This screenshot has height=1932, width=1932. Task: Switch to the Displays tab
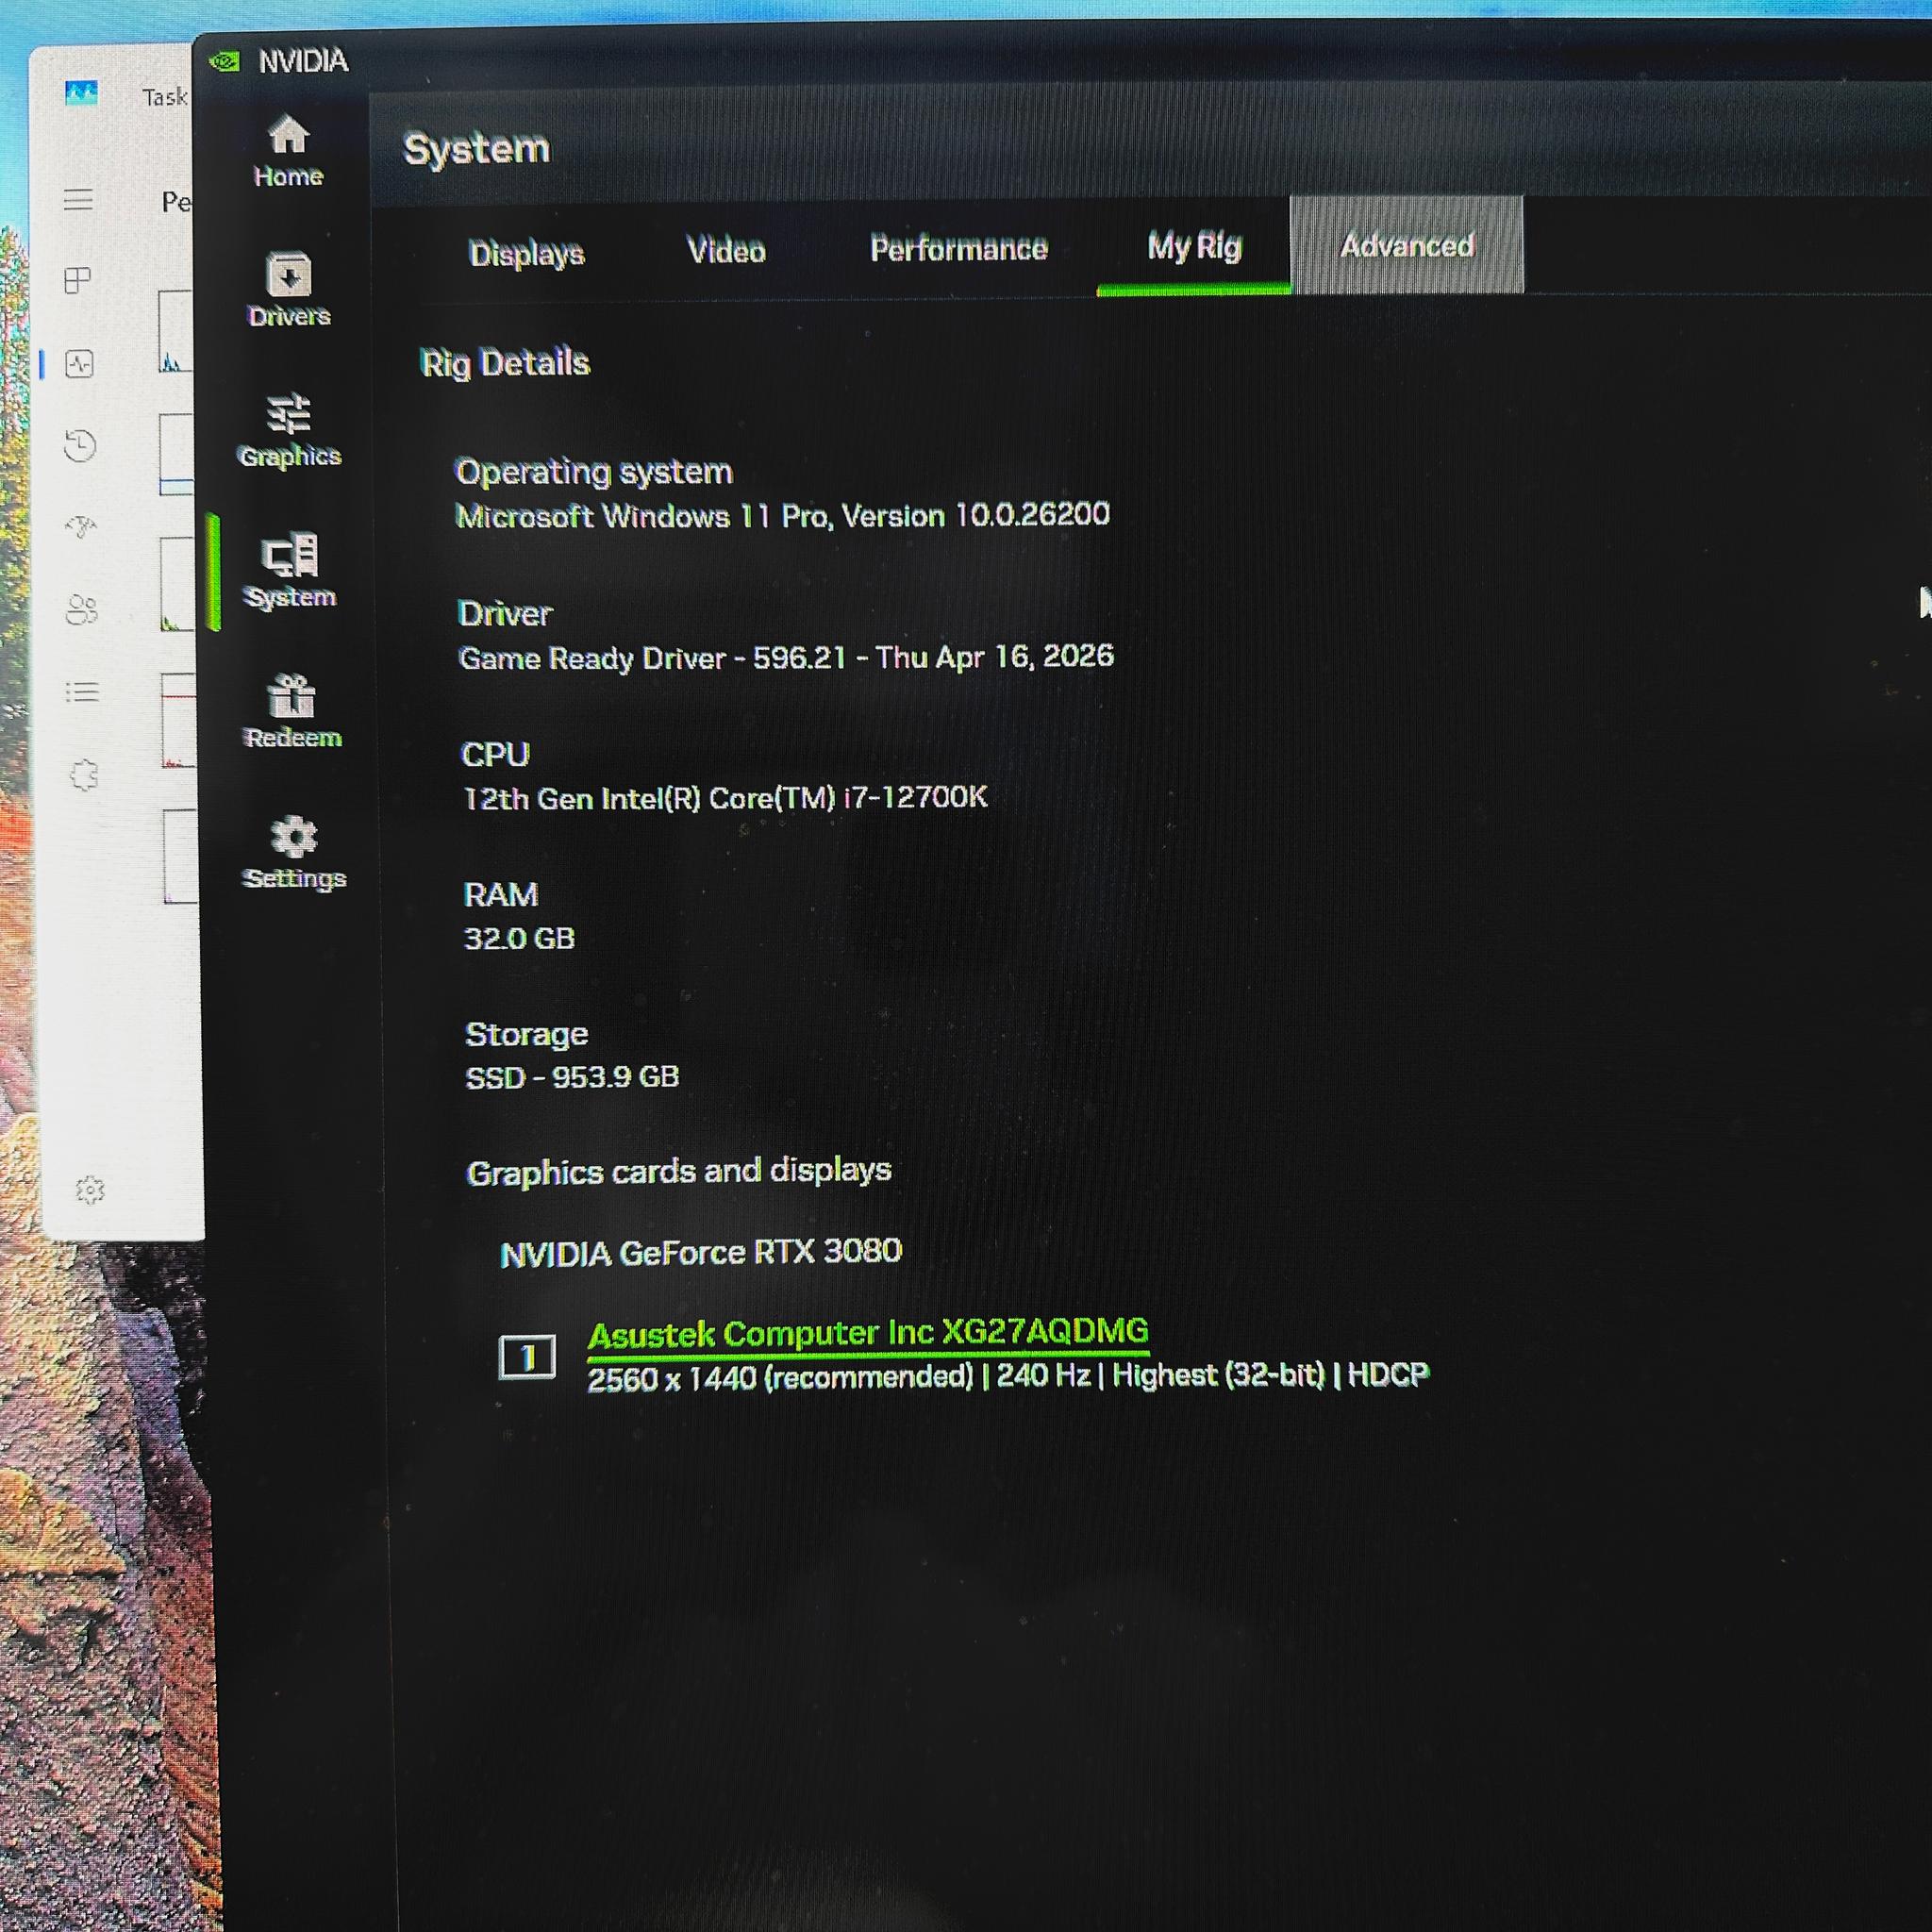526,253
